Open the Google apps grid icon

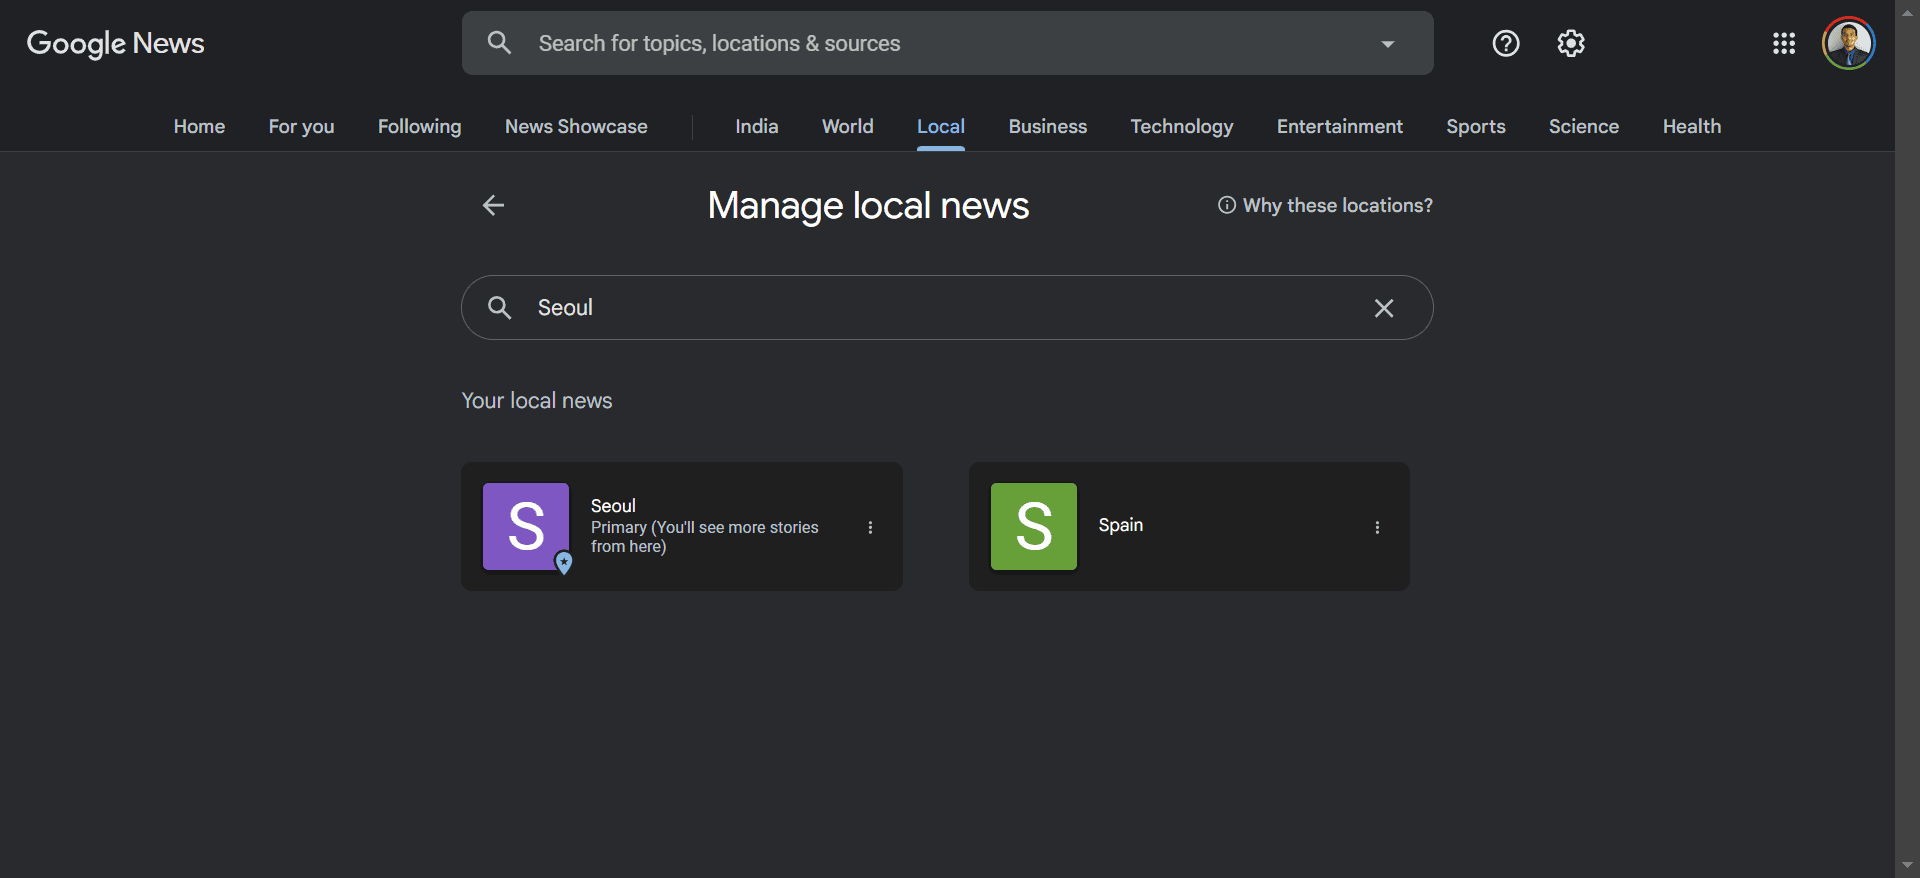click(x=1783, y=43)
